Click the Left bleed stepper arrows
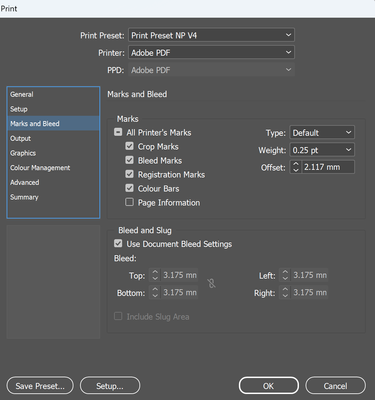375x400 pixels. [x=285, y=275]
